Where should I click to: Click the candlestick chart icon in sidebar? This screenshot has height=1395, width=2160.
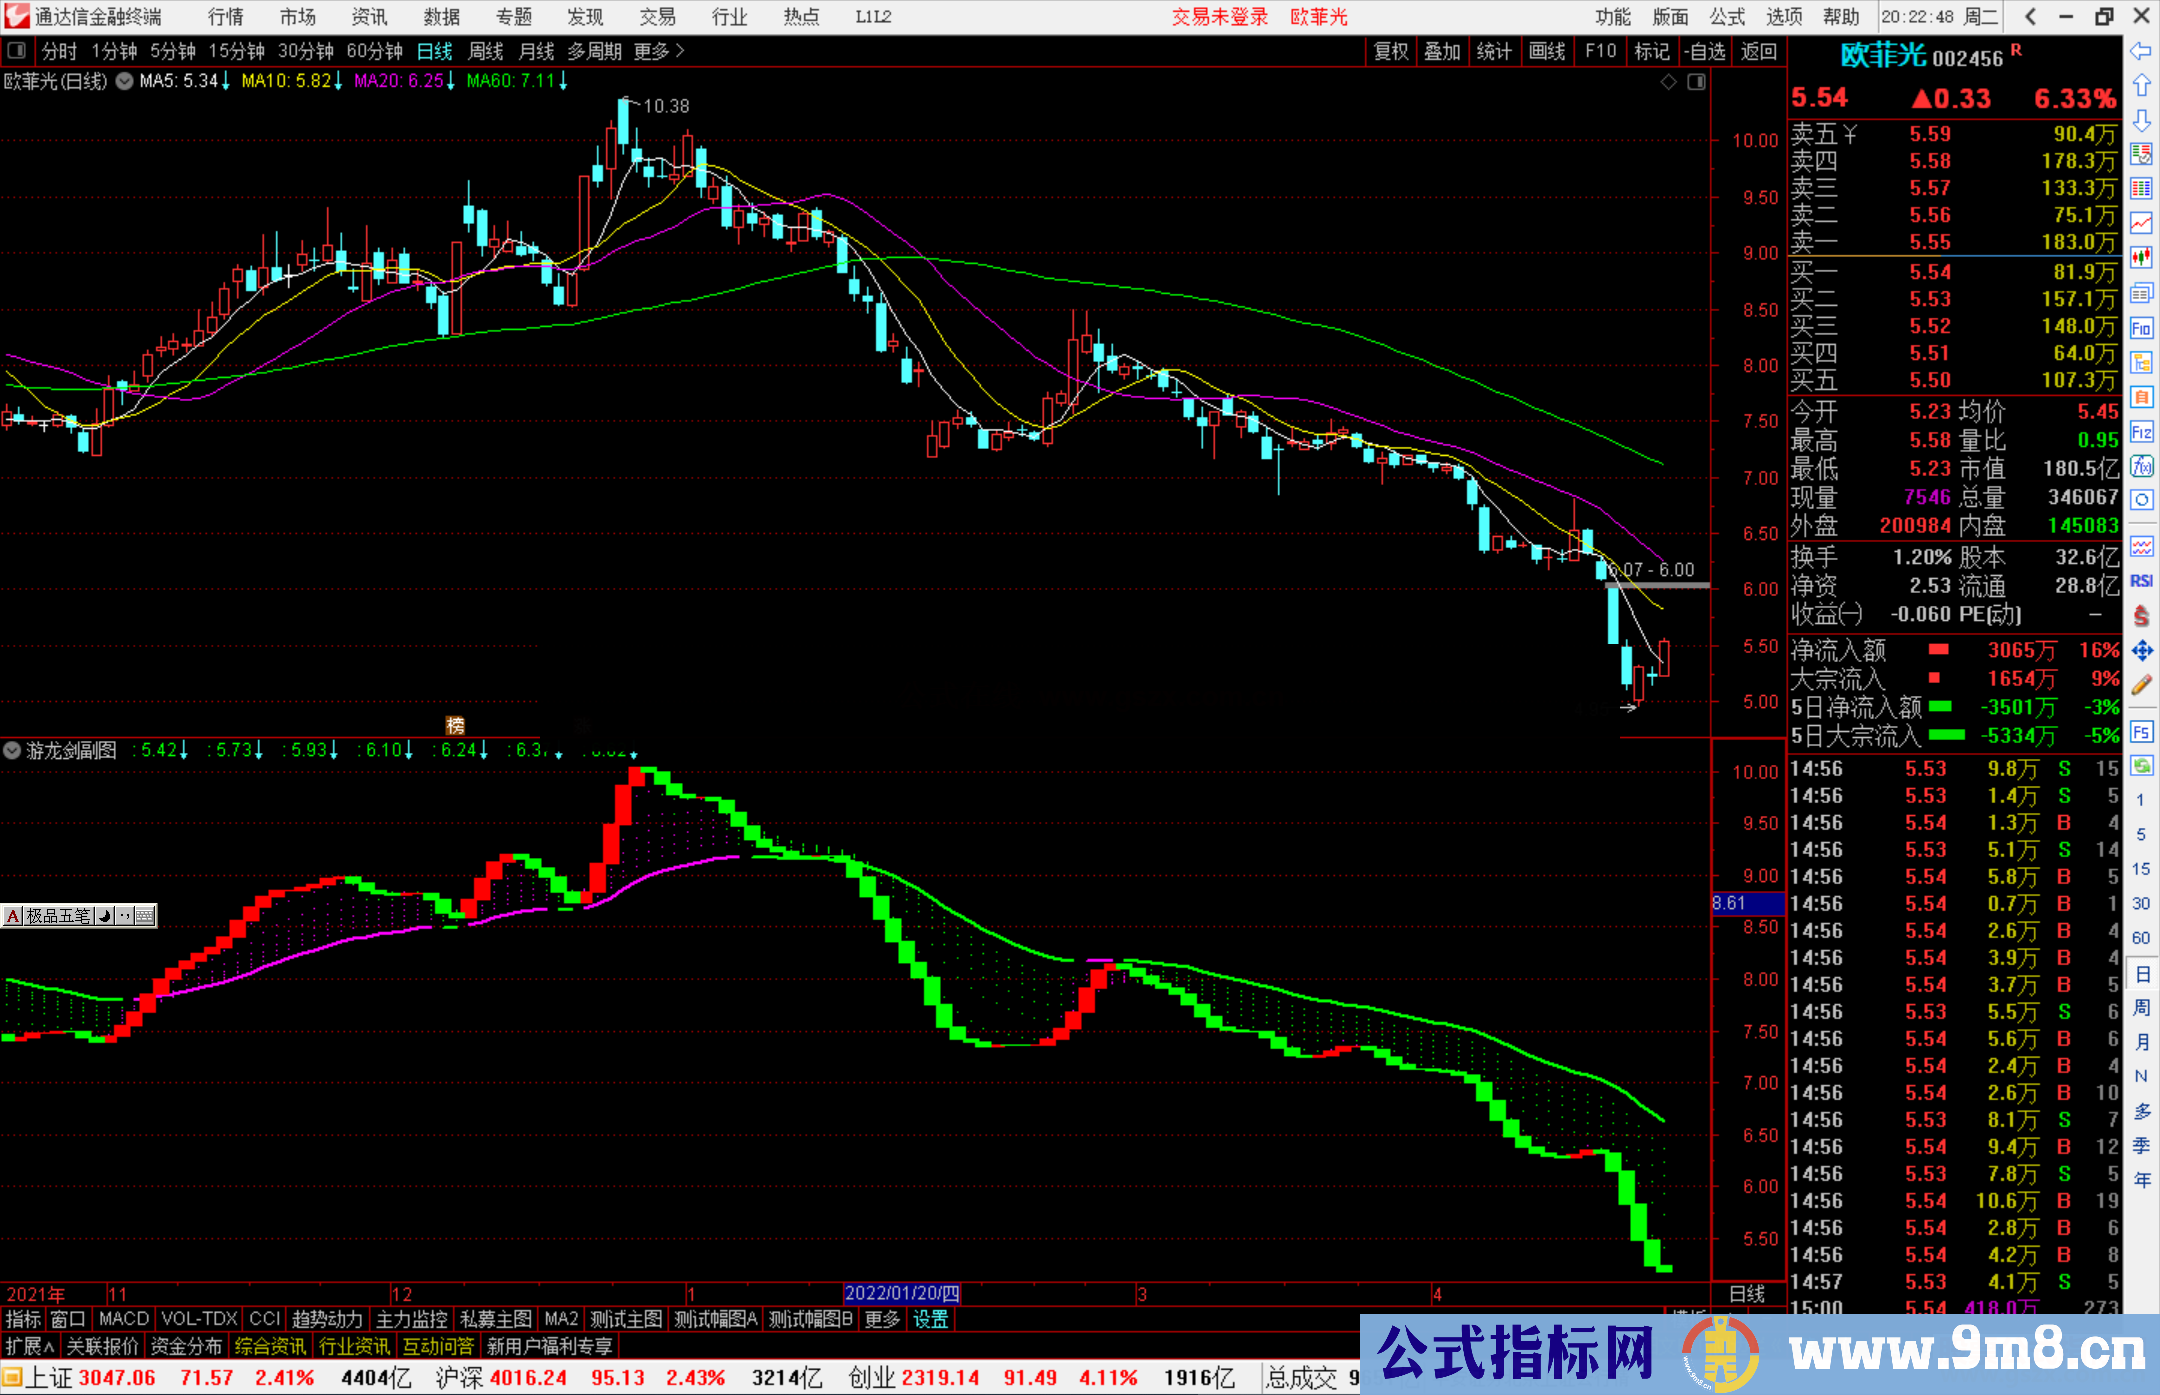pyautogui.click(x=2141, y=258)
